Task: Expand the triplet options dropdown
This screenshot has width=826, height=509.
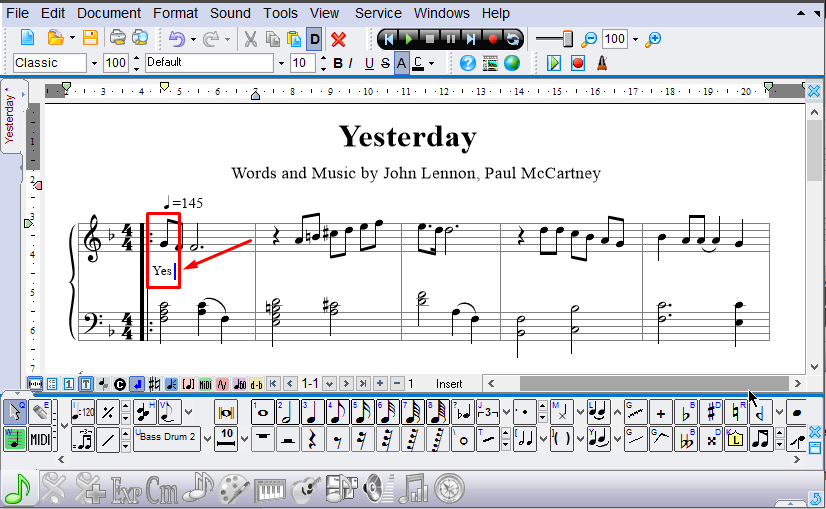Action: (506, 412)
